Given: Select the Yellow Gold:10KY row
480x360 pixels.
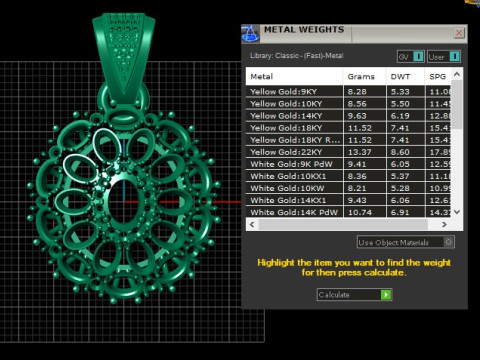Looking at the screenshot, I should (348, 104).
